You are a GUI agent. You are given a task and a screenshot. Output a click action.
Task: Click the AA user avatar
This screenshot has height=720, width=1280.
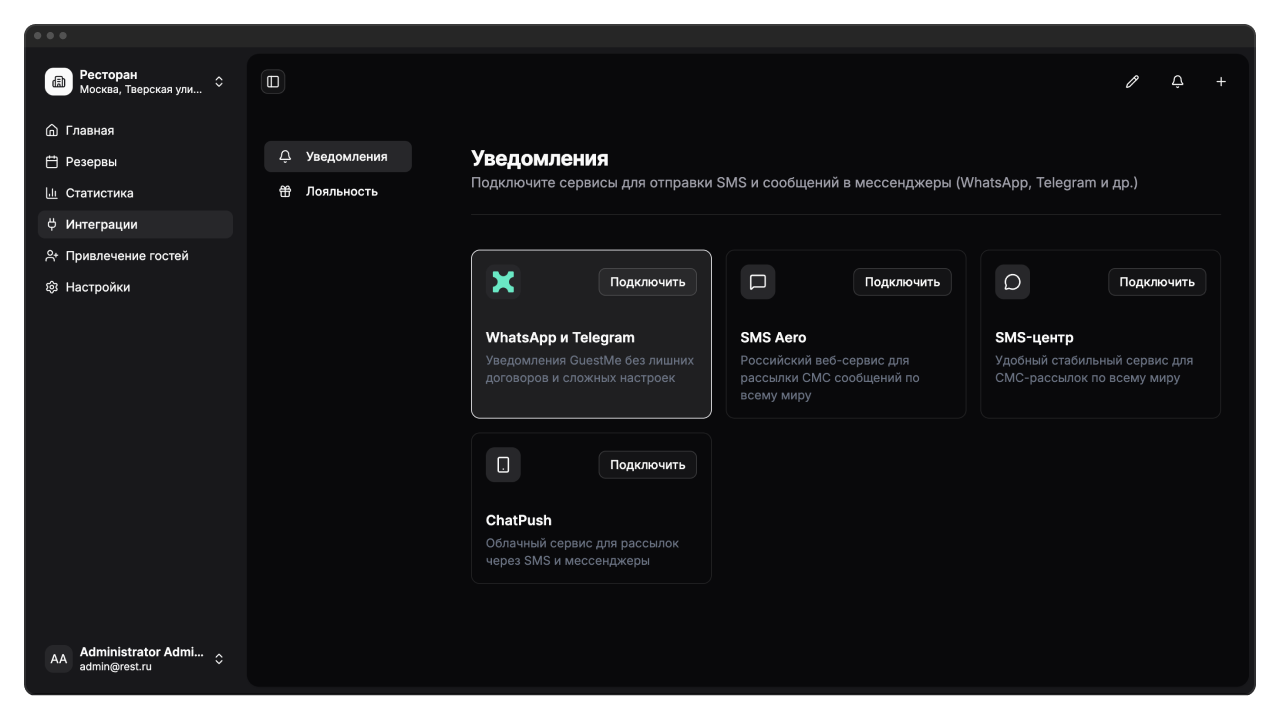[59, 659]
